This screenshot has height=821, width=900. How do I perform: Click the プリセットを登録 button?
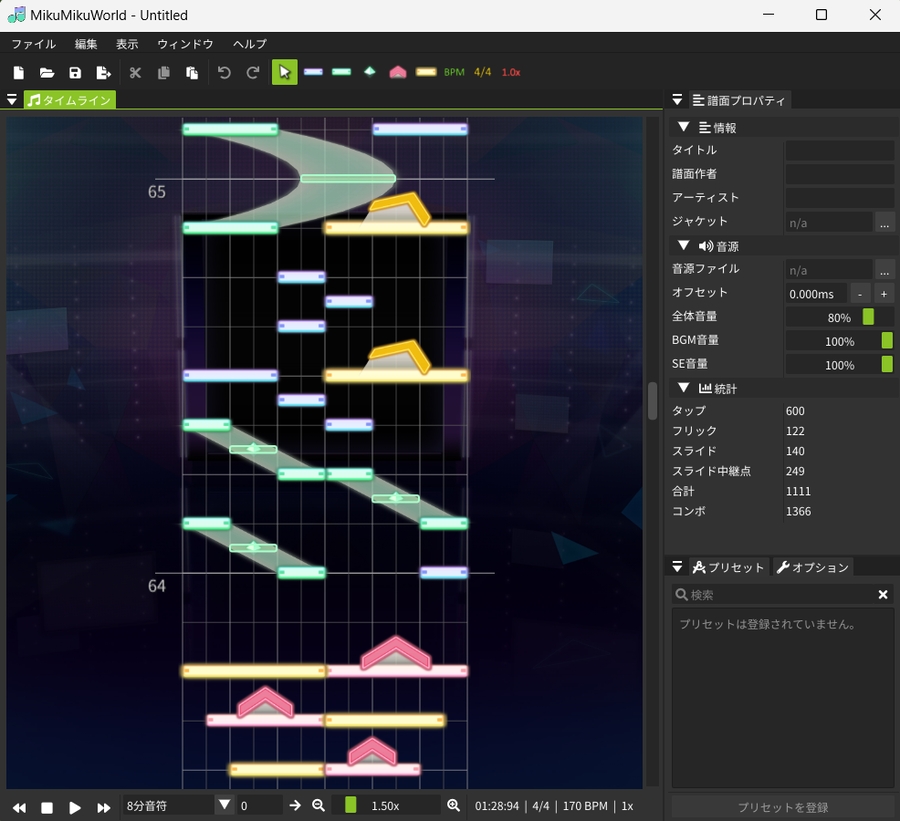782,807
